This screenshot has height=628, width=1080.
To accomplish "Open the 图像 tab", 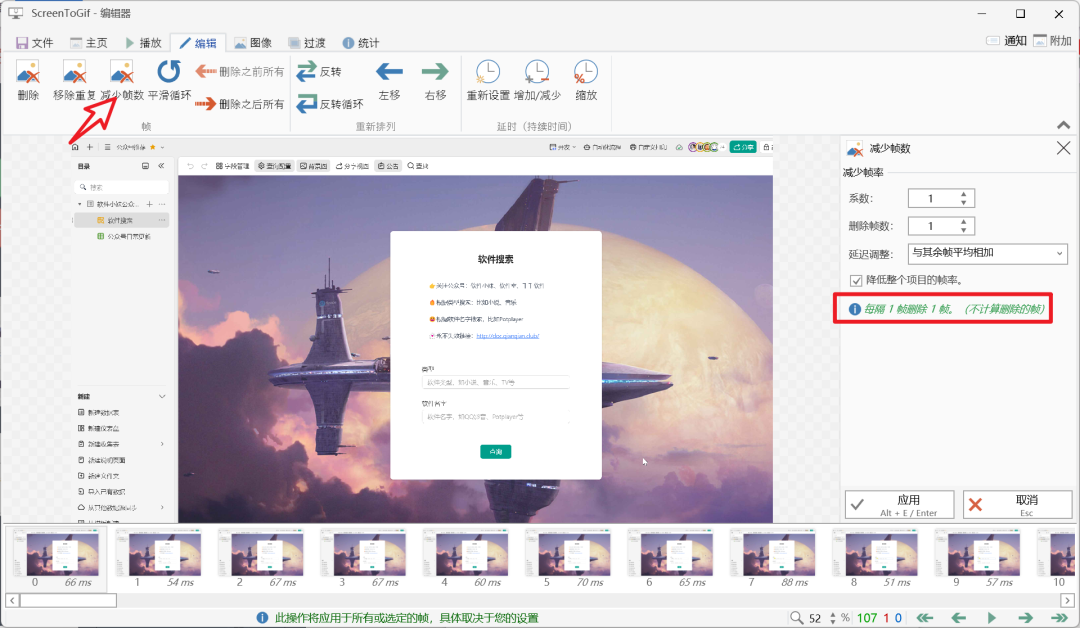I will 253,43.
